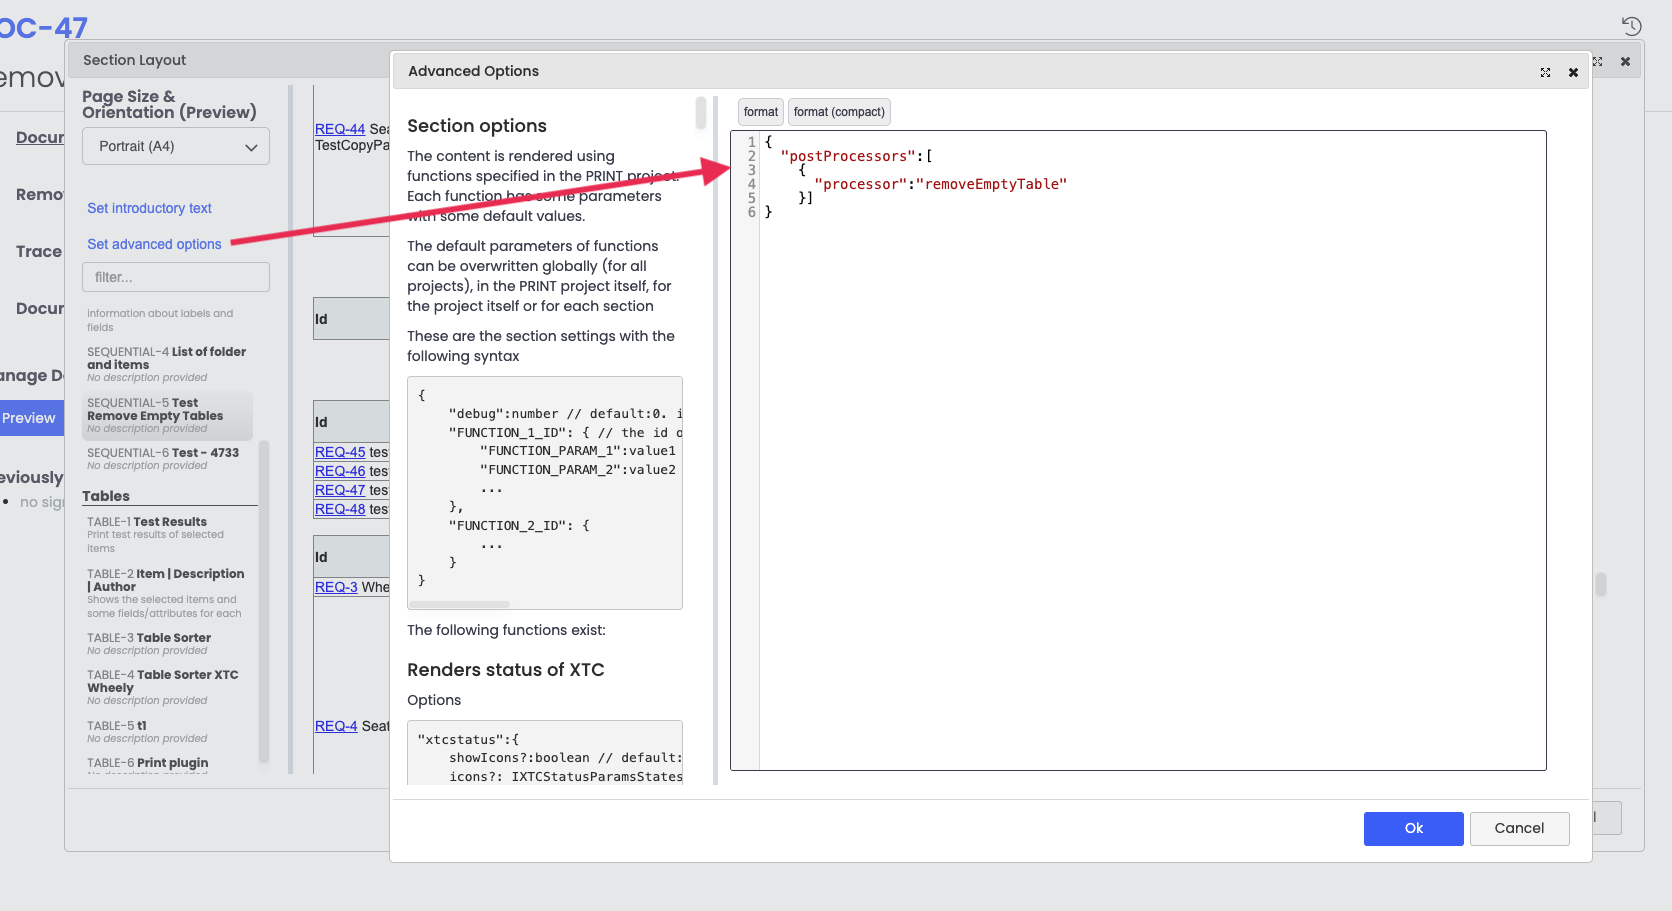This screenshot has width=1672, height=911.
Task: Open the Portrait (A4) page size dropdown
Action: click(x=176, y=146)
